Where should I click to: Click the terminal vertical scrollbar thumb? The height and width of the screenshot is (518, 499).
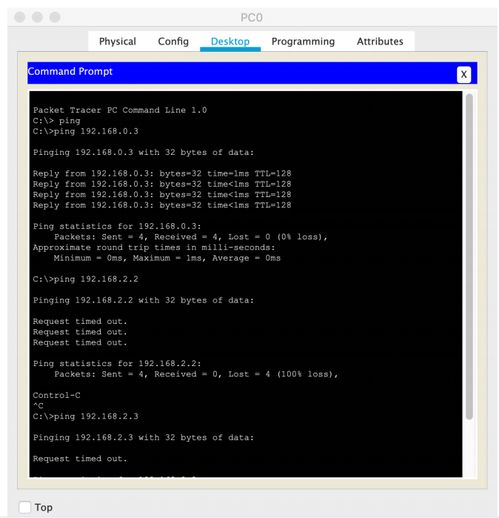click(469, 256)
